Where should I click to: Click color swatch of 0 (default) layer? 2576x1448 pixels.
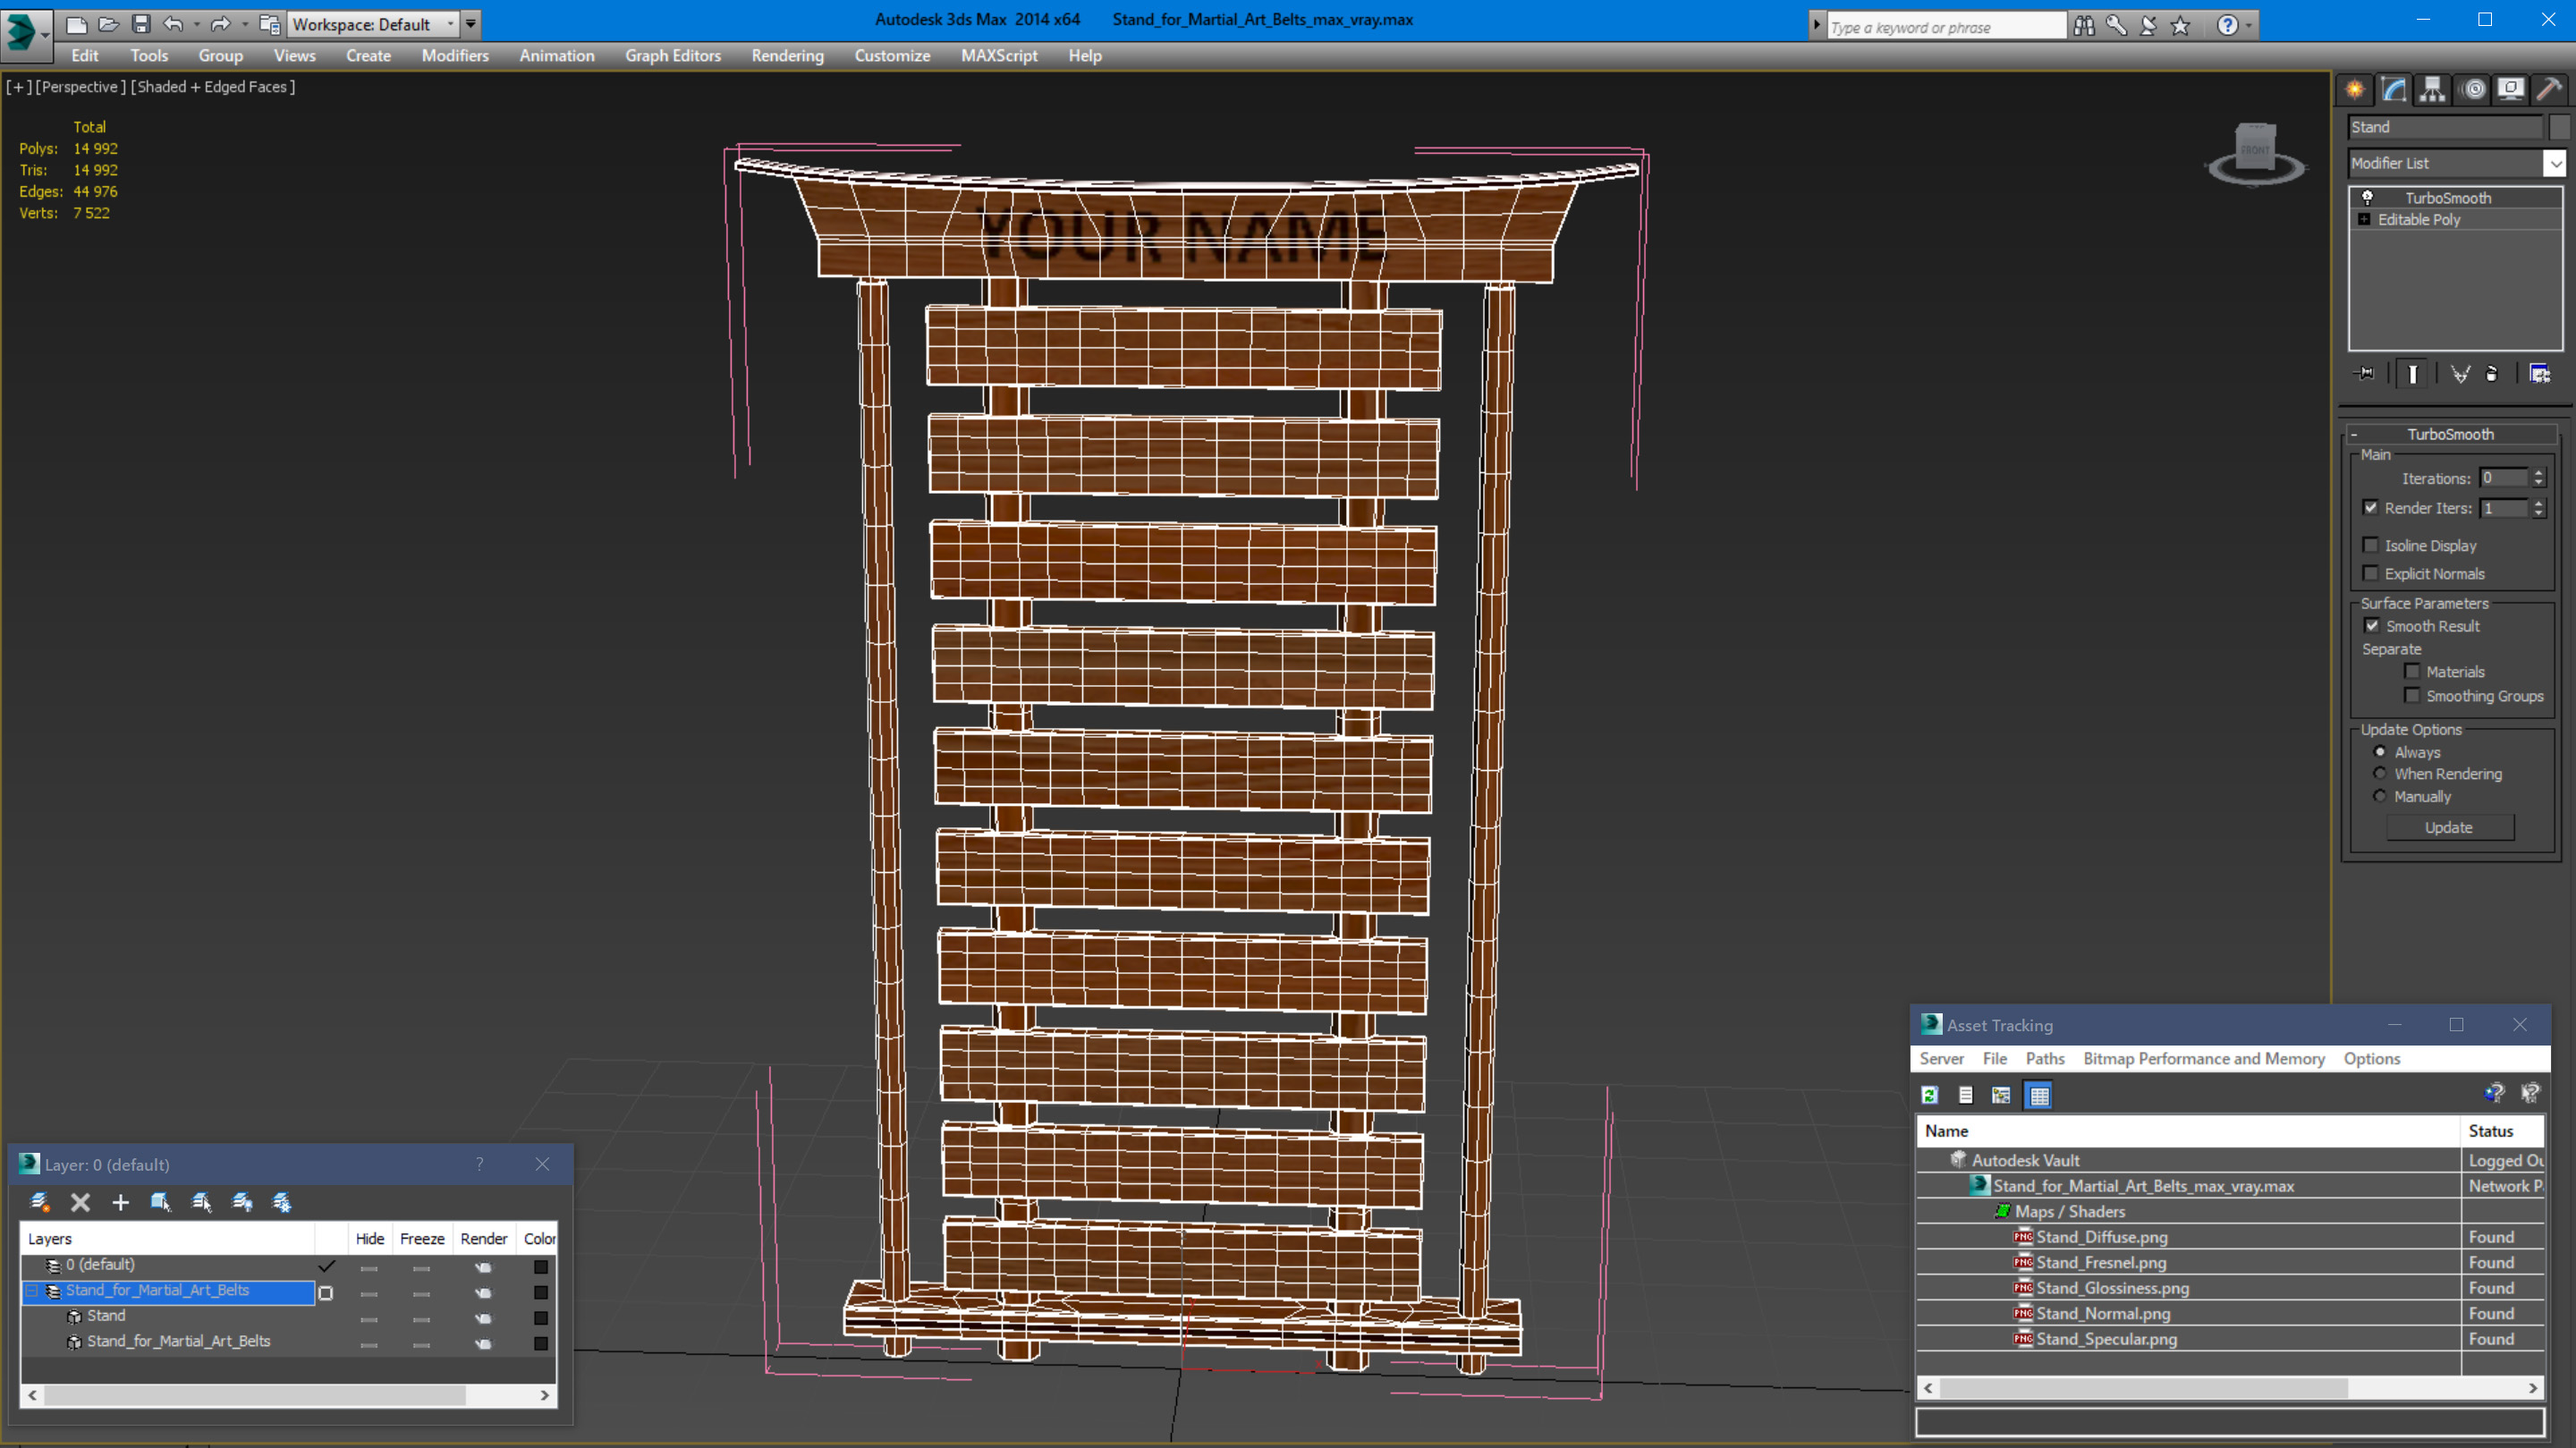[x=541, y=1267]
